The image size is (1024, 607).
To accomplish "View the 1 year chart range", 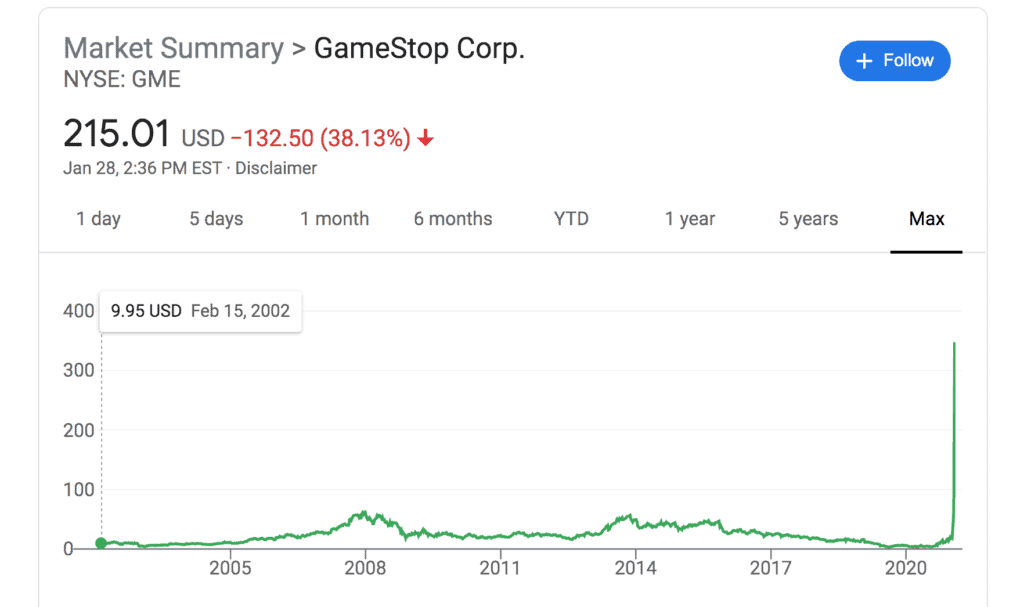I will click(690, 219).
